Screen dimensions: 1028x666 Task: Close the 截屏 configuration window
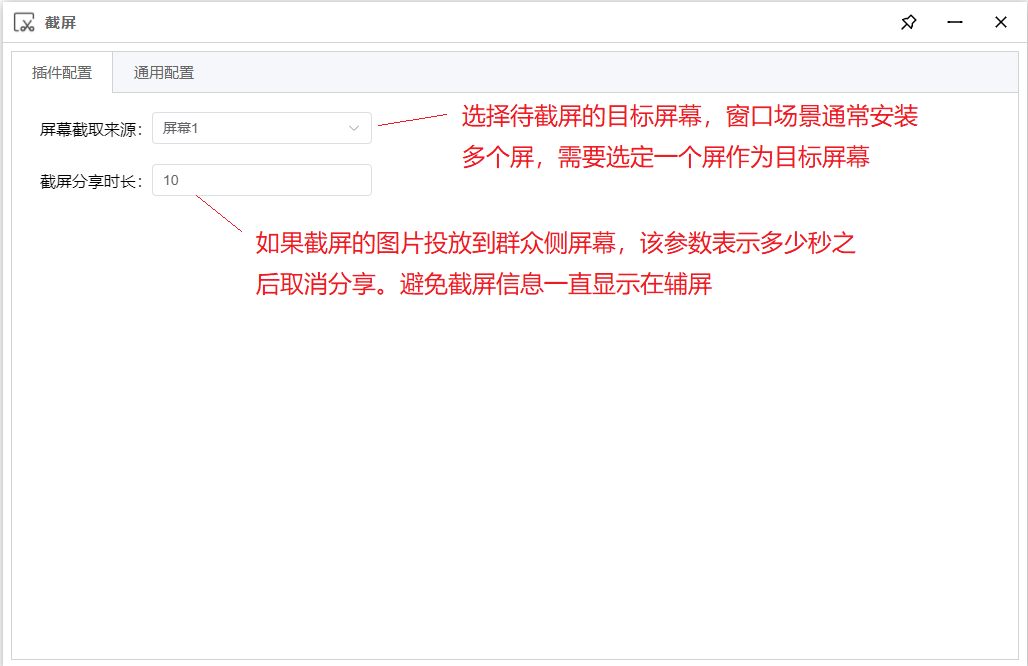point(1000,22)
